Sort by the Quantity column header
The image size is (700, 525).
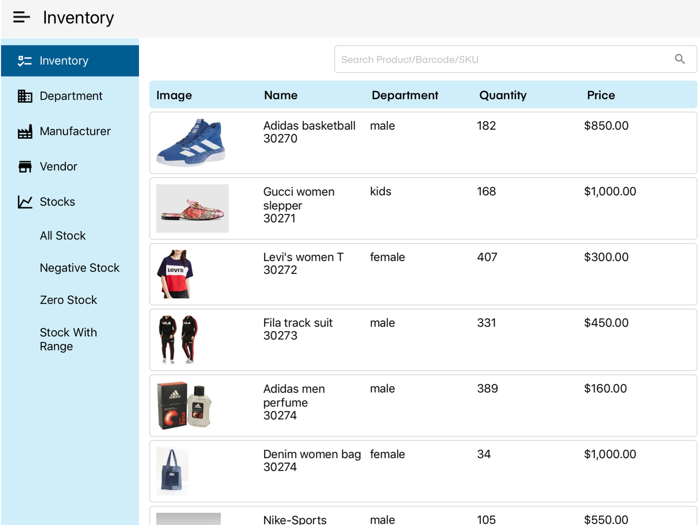tap(503, 95)
